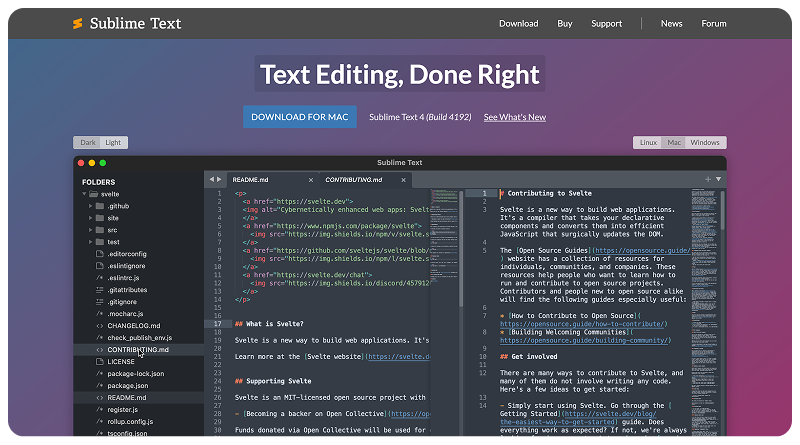Expand the .github folder
Image resolution: width=800 pixels, height=445 pixels.
click(90, 206)
